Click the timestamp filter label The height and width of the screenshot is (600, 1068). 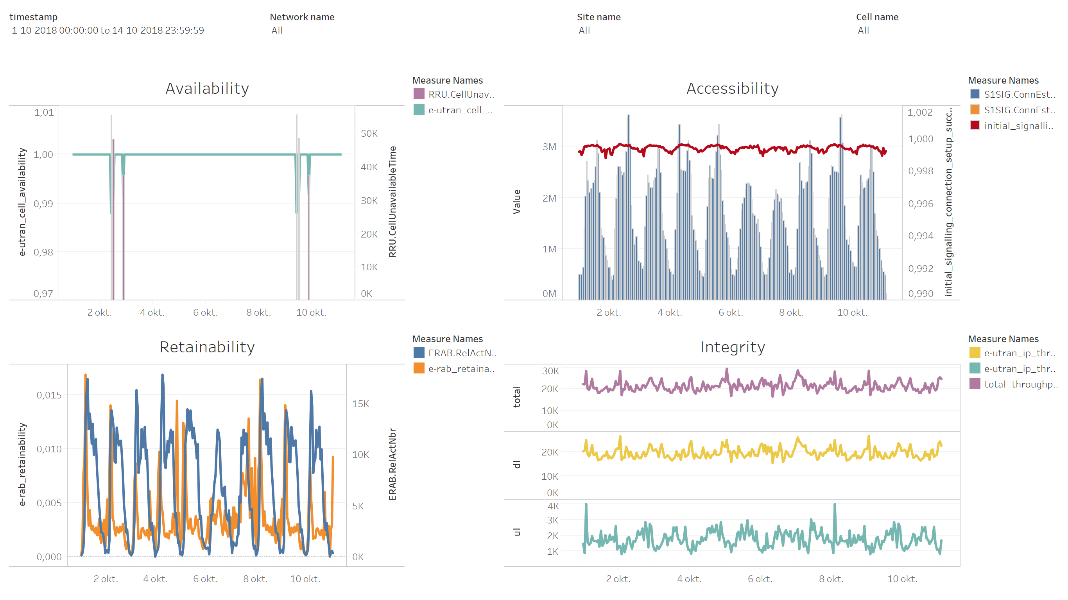pyautogui.click(x=33, y=17)
